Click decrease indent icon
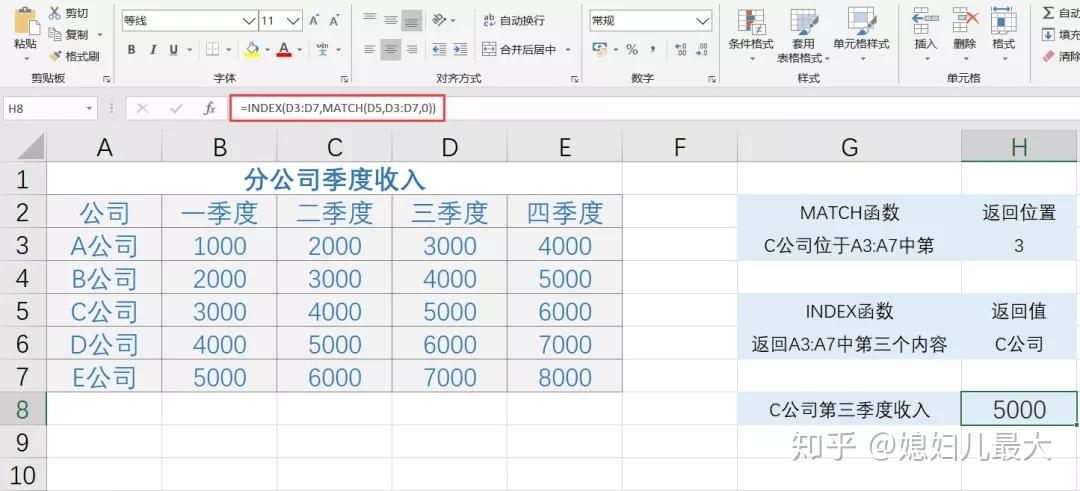Viewport: 1080px width, 491px height. coord(439,50)
